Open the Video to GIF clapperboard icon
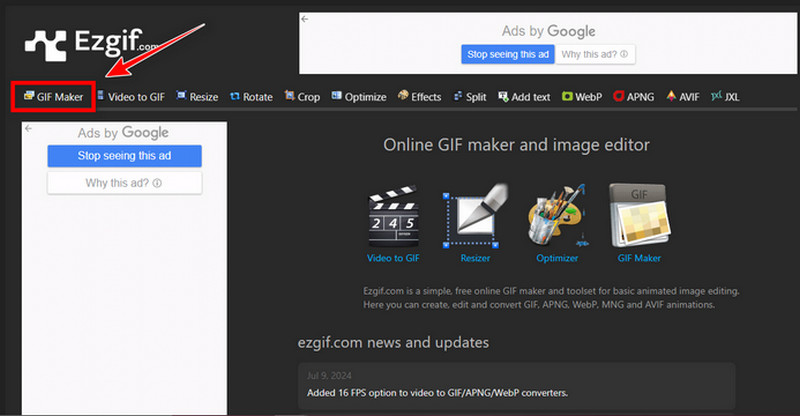Screen dimensions: 800x416 393,214
